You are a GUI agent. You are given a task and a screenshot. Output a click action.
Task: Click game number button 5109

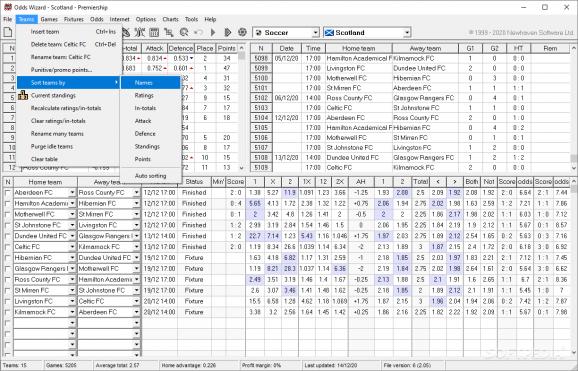[261, 167]
